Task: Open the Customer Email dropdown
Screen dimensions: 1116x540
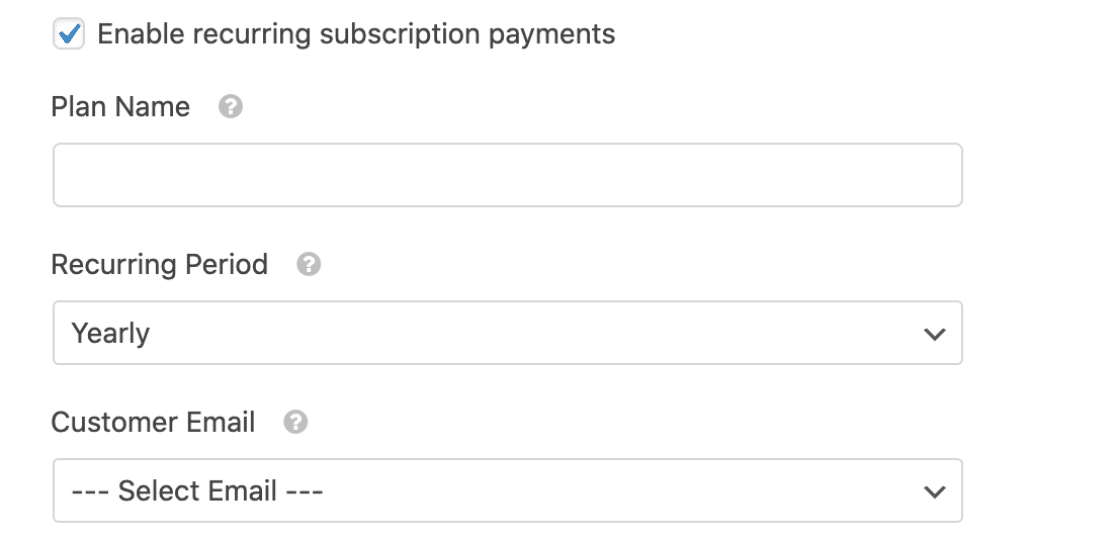Action: click(507, 491)
